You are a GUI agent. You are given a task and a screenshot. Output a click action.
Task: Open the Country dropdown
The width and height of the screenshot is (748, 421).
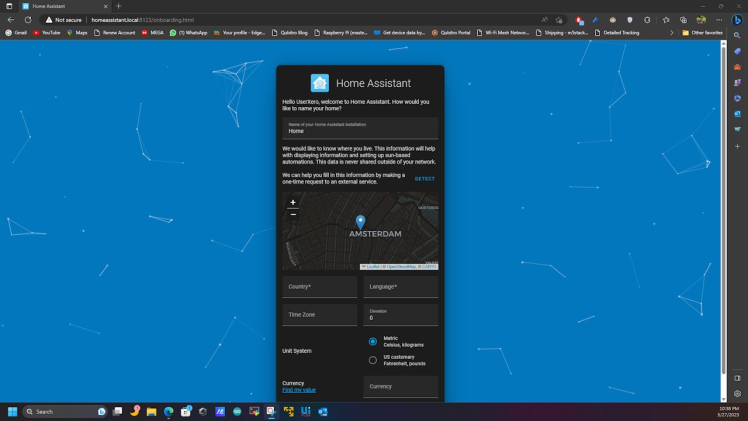[320, 287]
